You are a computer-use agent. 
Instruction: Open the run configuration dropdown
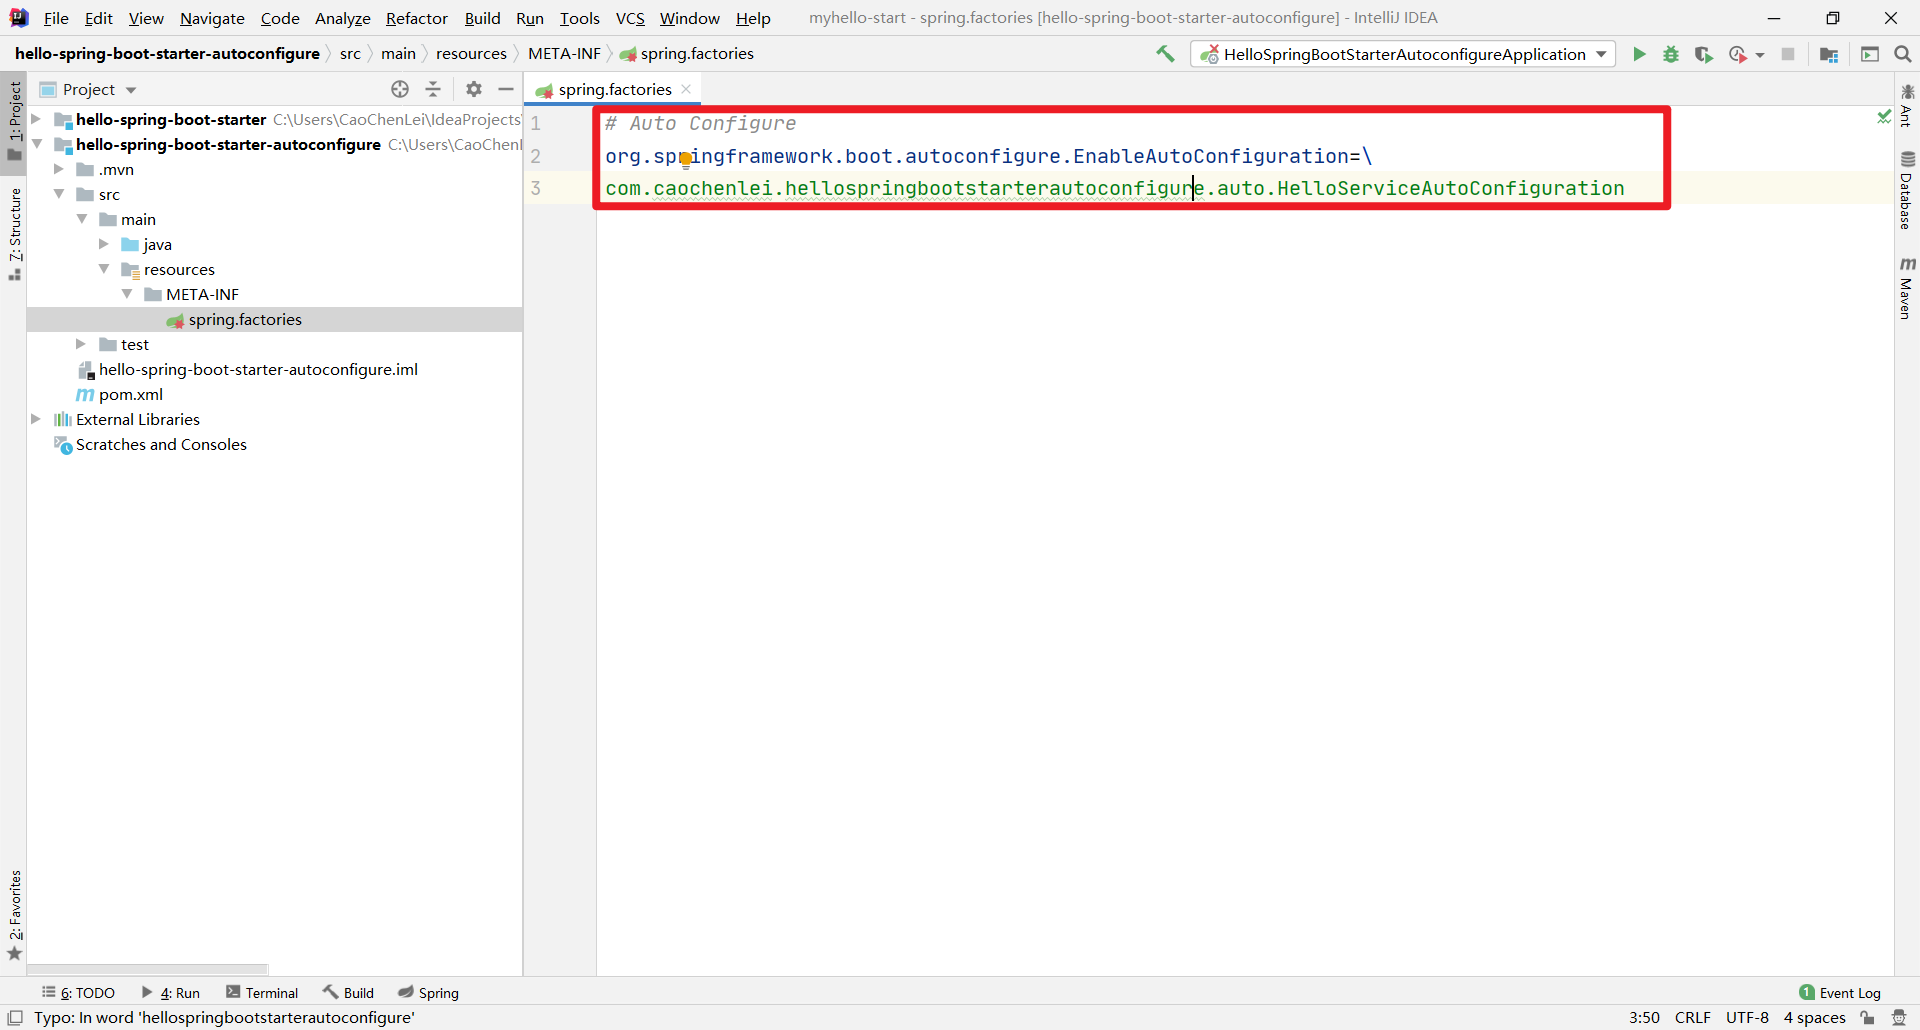tap(1403, 54)
